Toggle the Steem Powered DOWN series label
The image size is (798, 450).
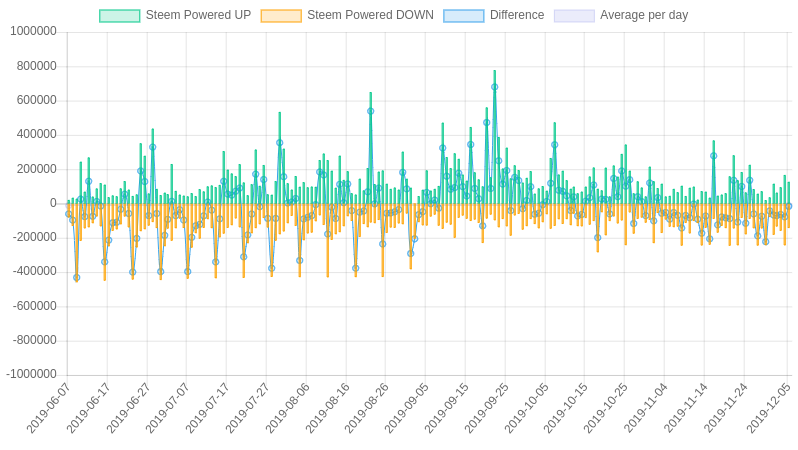370,15
